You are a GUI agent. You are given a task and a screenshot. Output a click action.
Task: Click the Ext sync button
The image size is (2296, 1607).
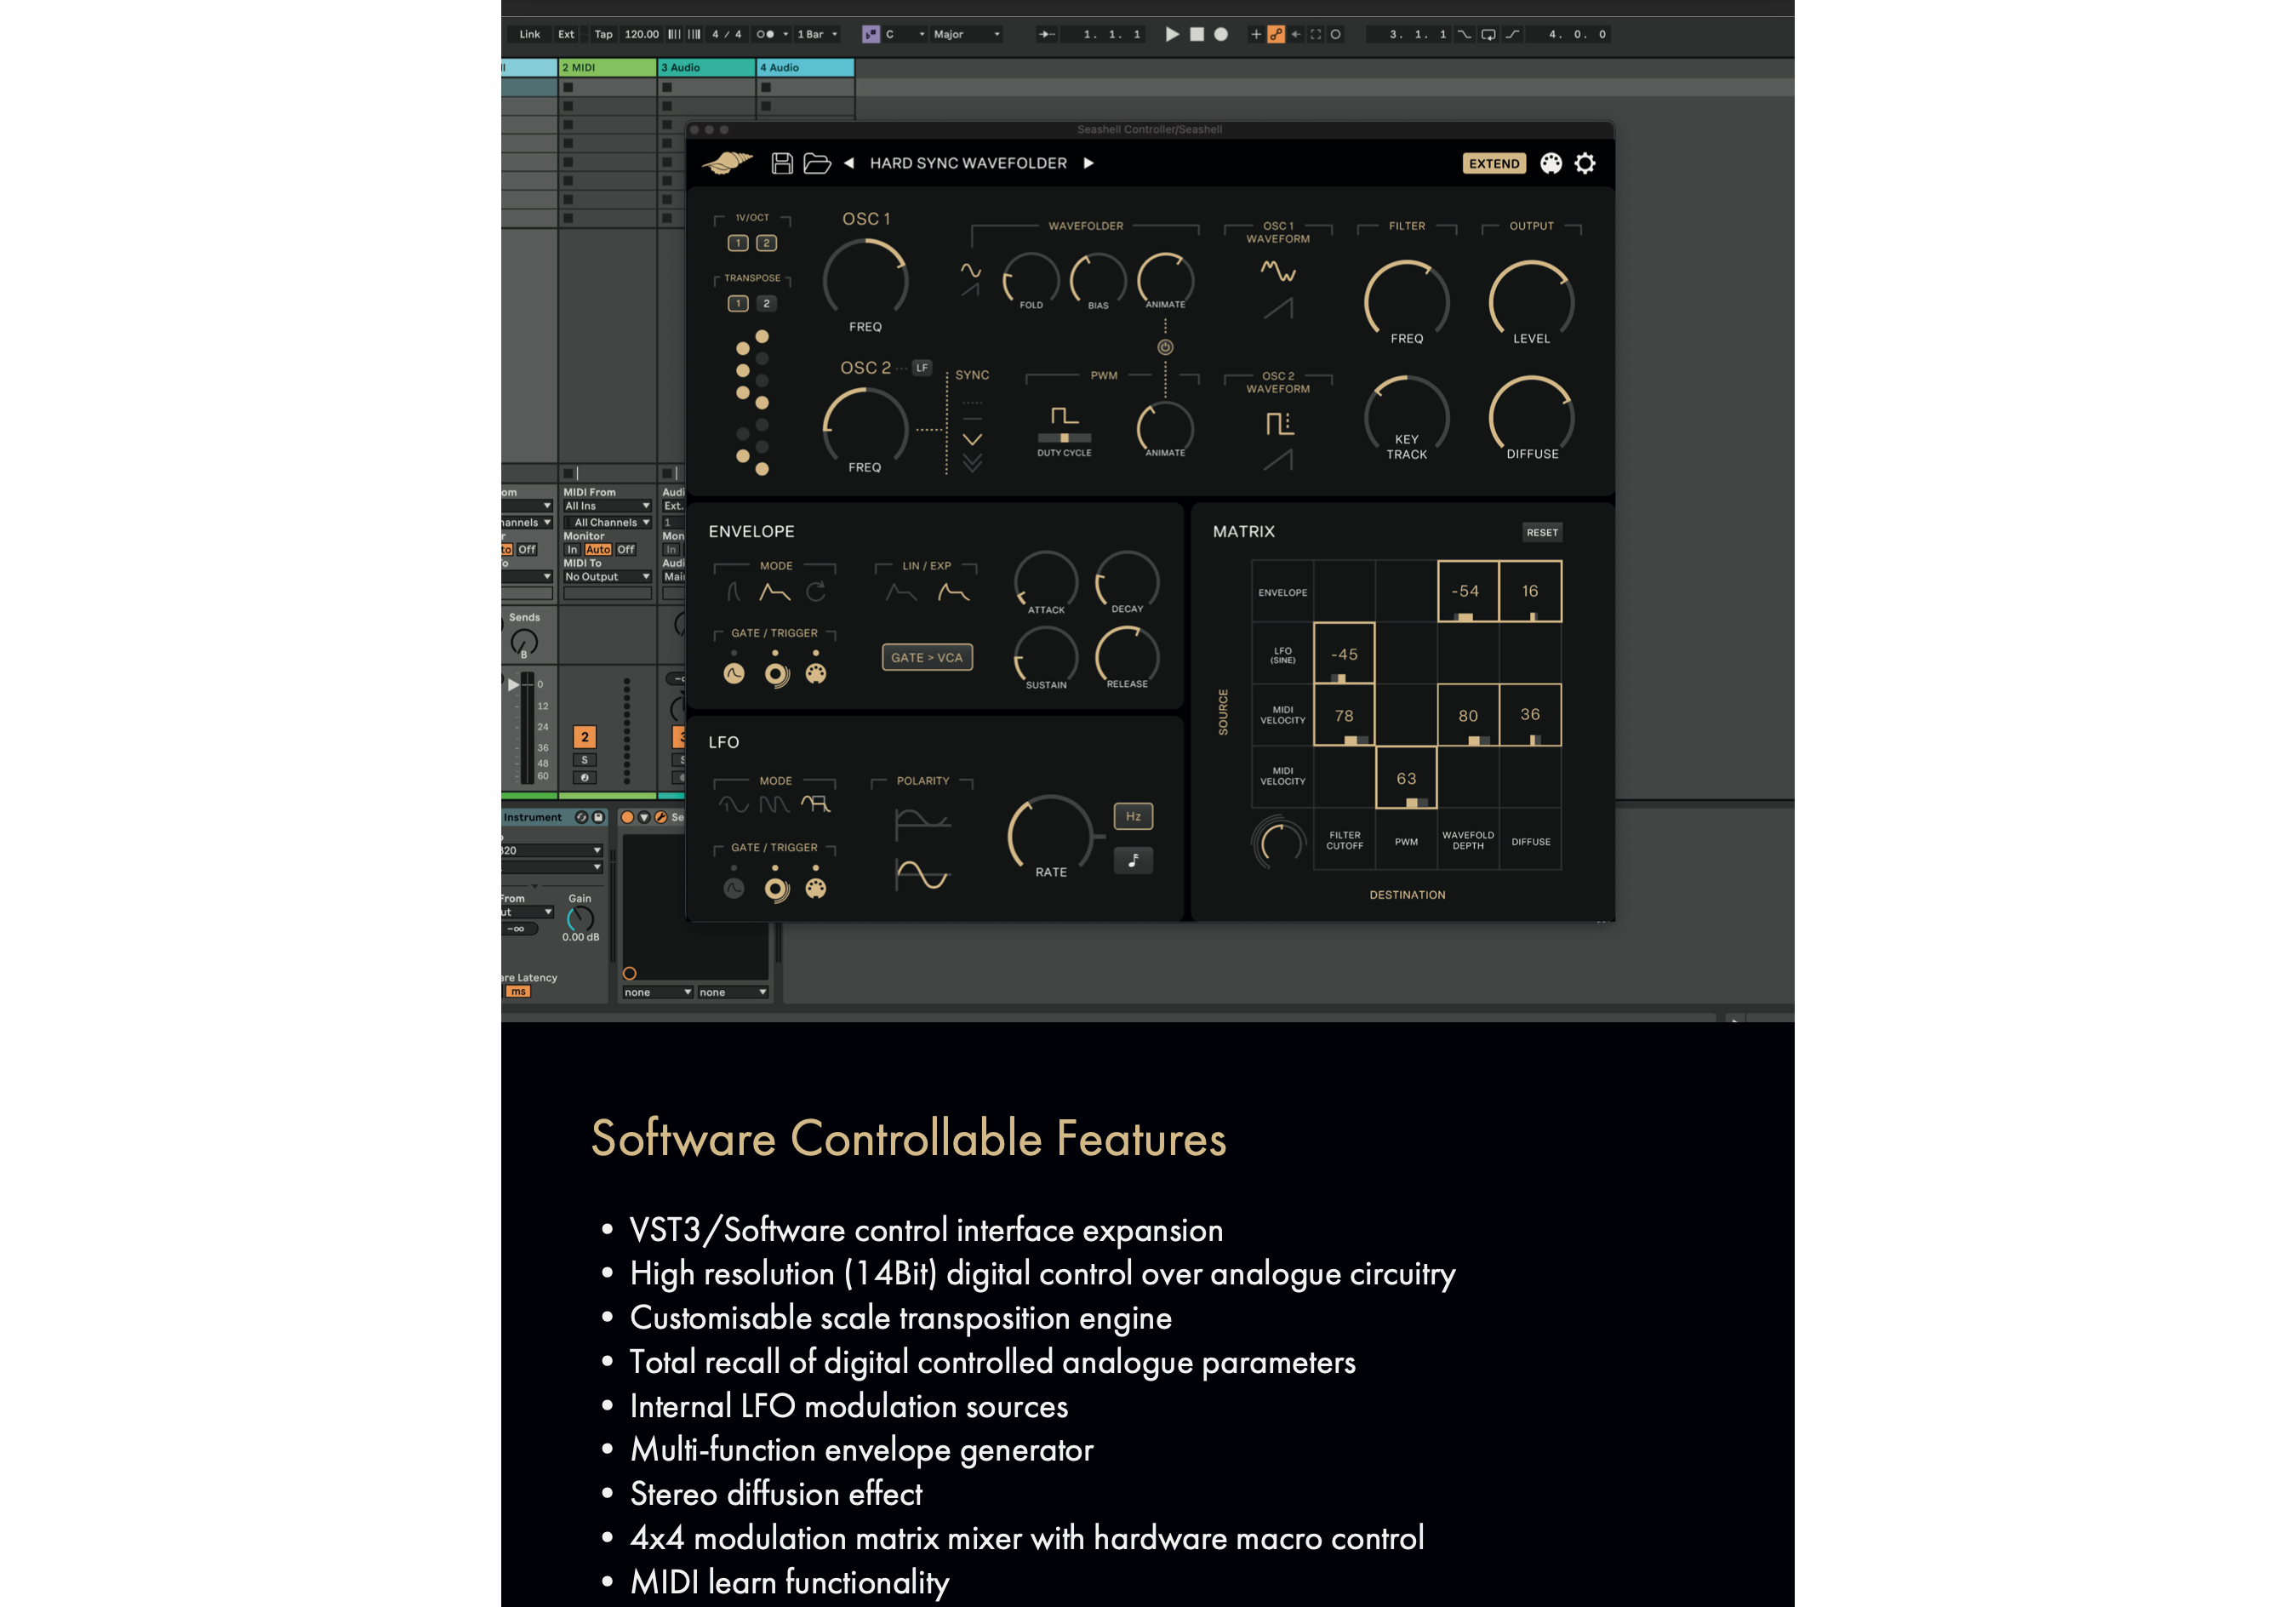click(566, 34)
